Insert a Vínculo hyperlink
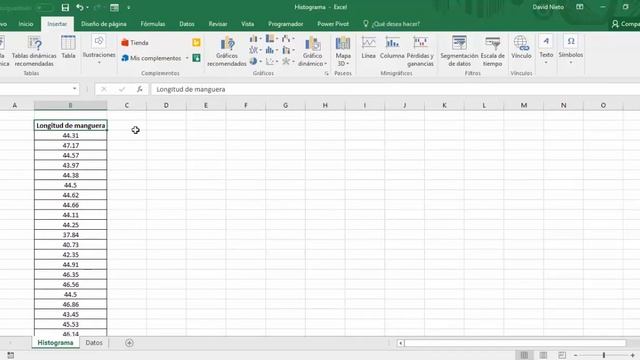This screenshot has width=640, height=360. point(521,47)
